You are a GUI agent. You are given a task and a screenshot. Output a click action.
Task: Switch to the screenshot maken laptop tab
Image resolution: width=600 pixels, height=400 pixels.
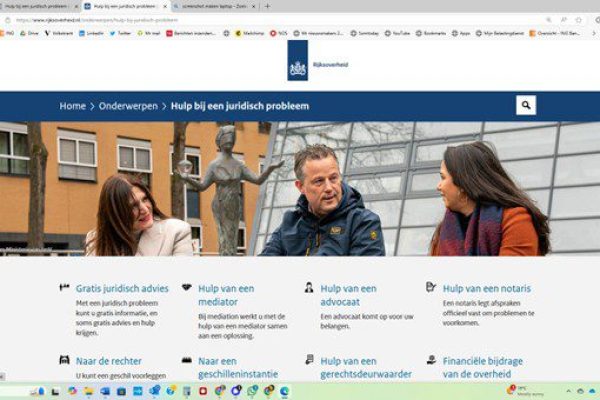point(212,6)
